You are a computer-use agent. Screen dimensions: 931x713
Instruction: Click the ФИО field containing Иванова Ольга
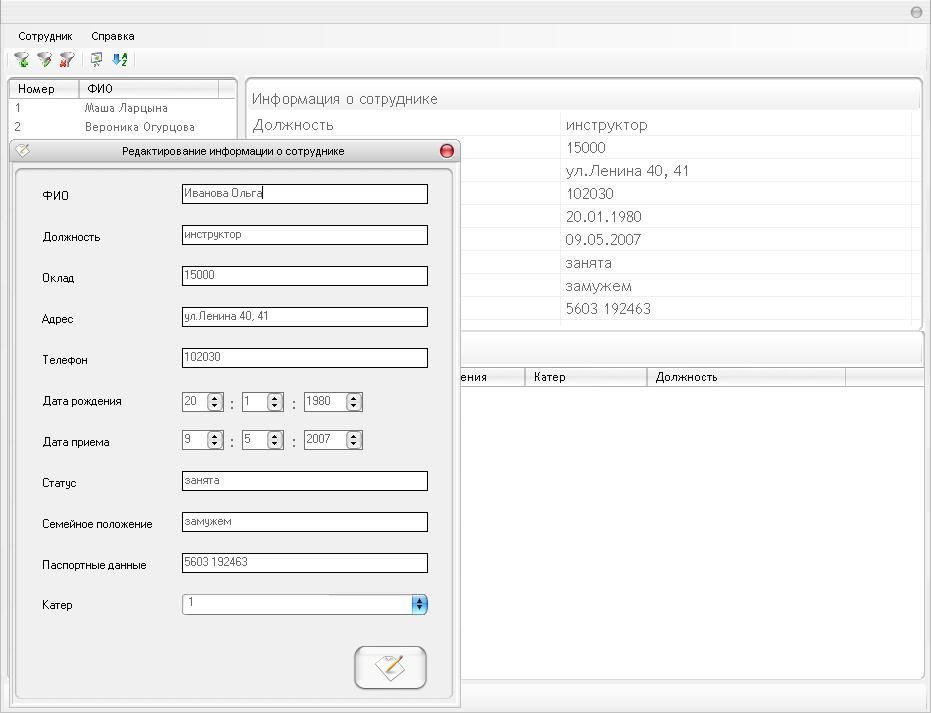point(305,194)
